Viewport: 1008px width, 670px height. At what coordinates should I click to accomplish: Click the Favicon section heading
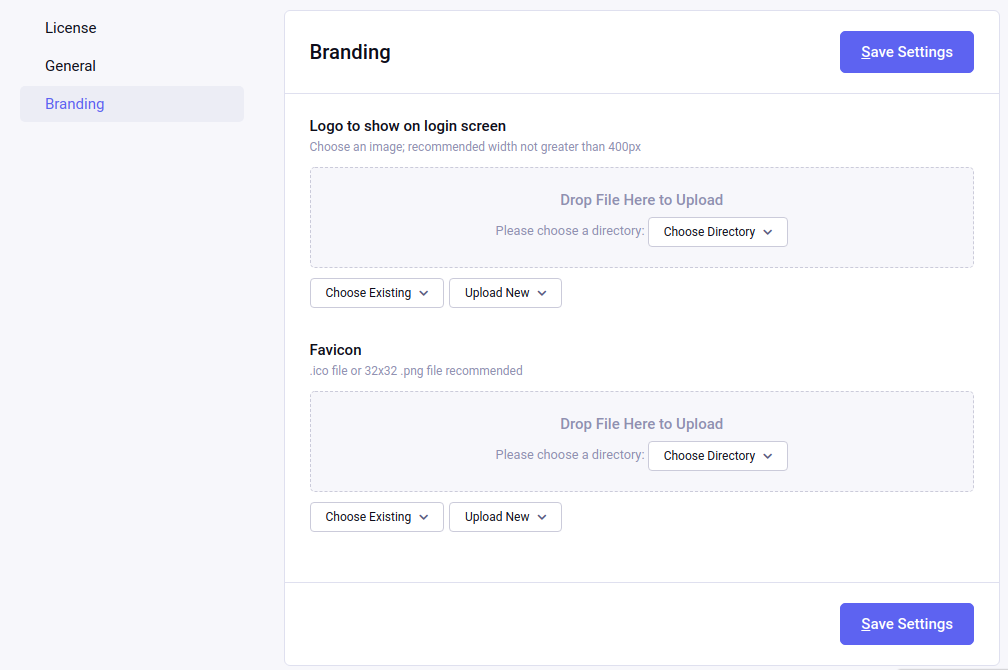336,350
